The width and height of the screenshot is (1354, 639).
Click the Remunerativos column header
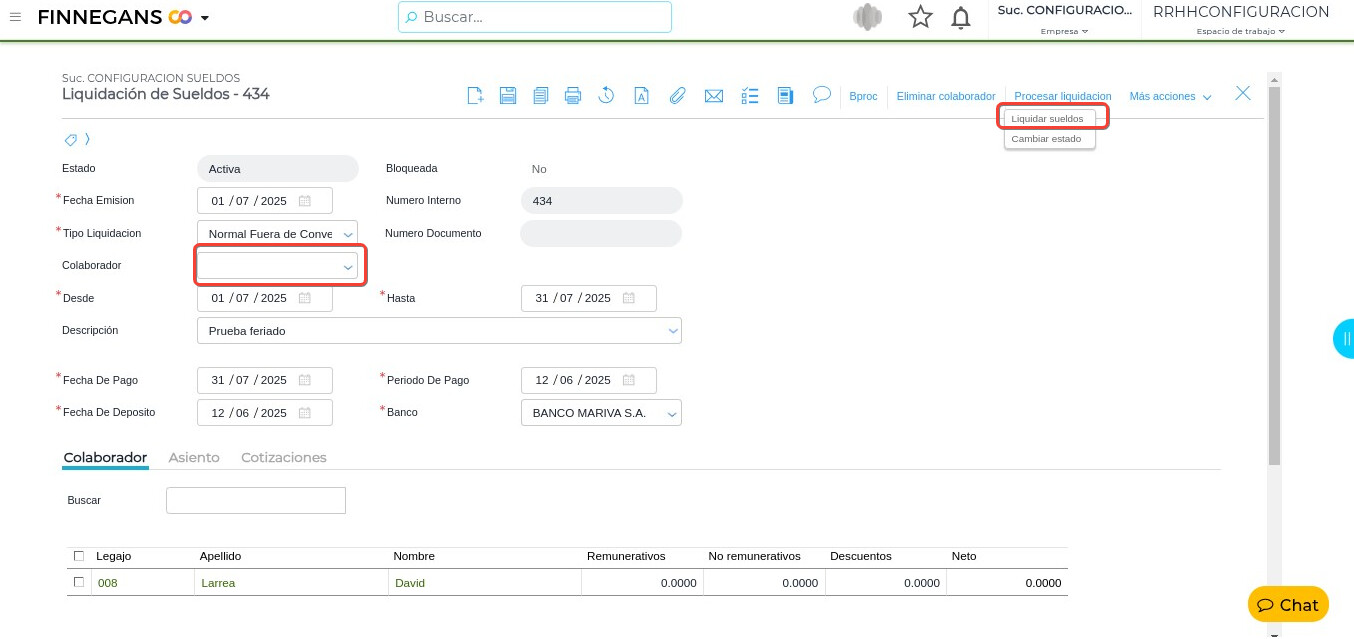click(626, 556)
